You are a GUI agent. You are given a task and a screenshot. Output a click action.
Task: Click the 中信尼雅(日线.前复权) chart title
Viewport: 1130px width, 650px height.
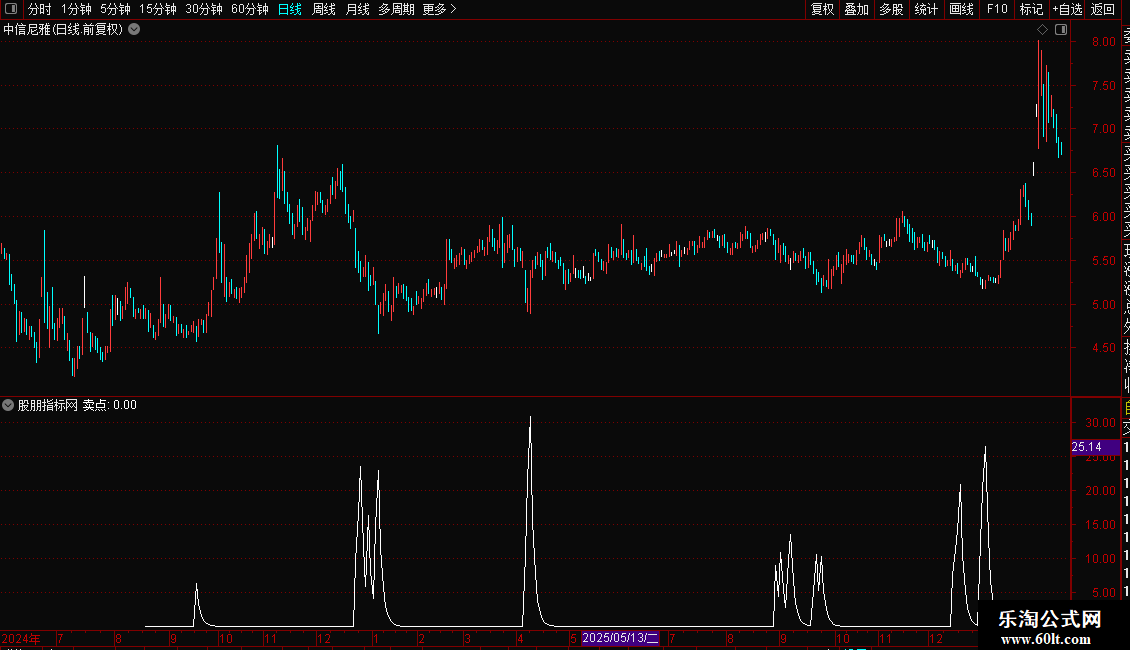coord(63,30)
